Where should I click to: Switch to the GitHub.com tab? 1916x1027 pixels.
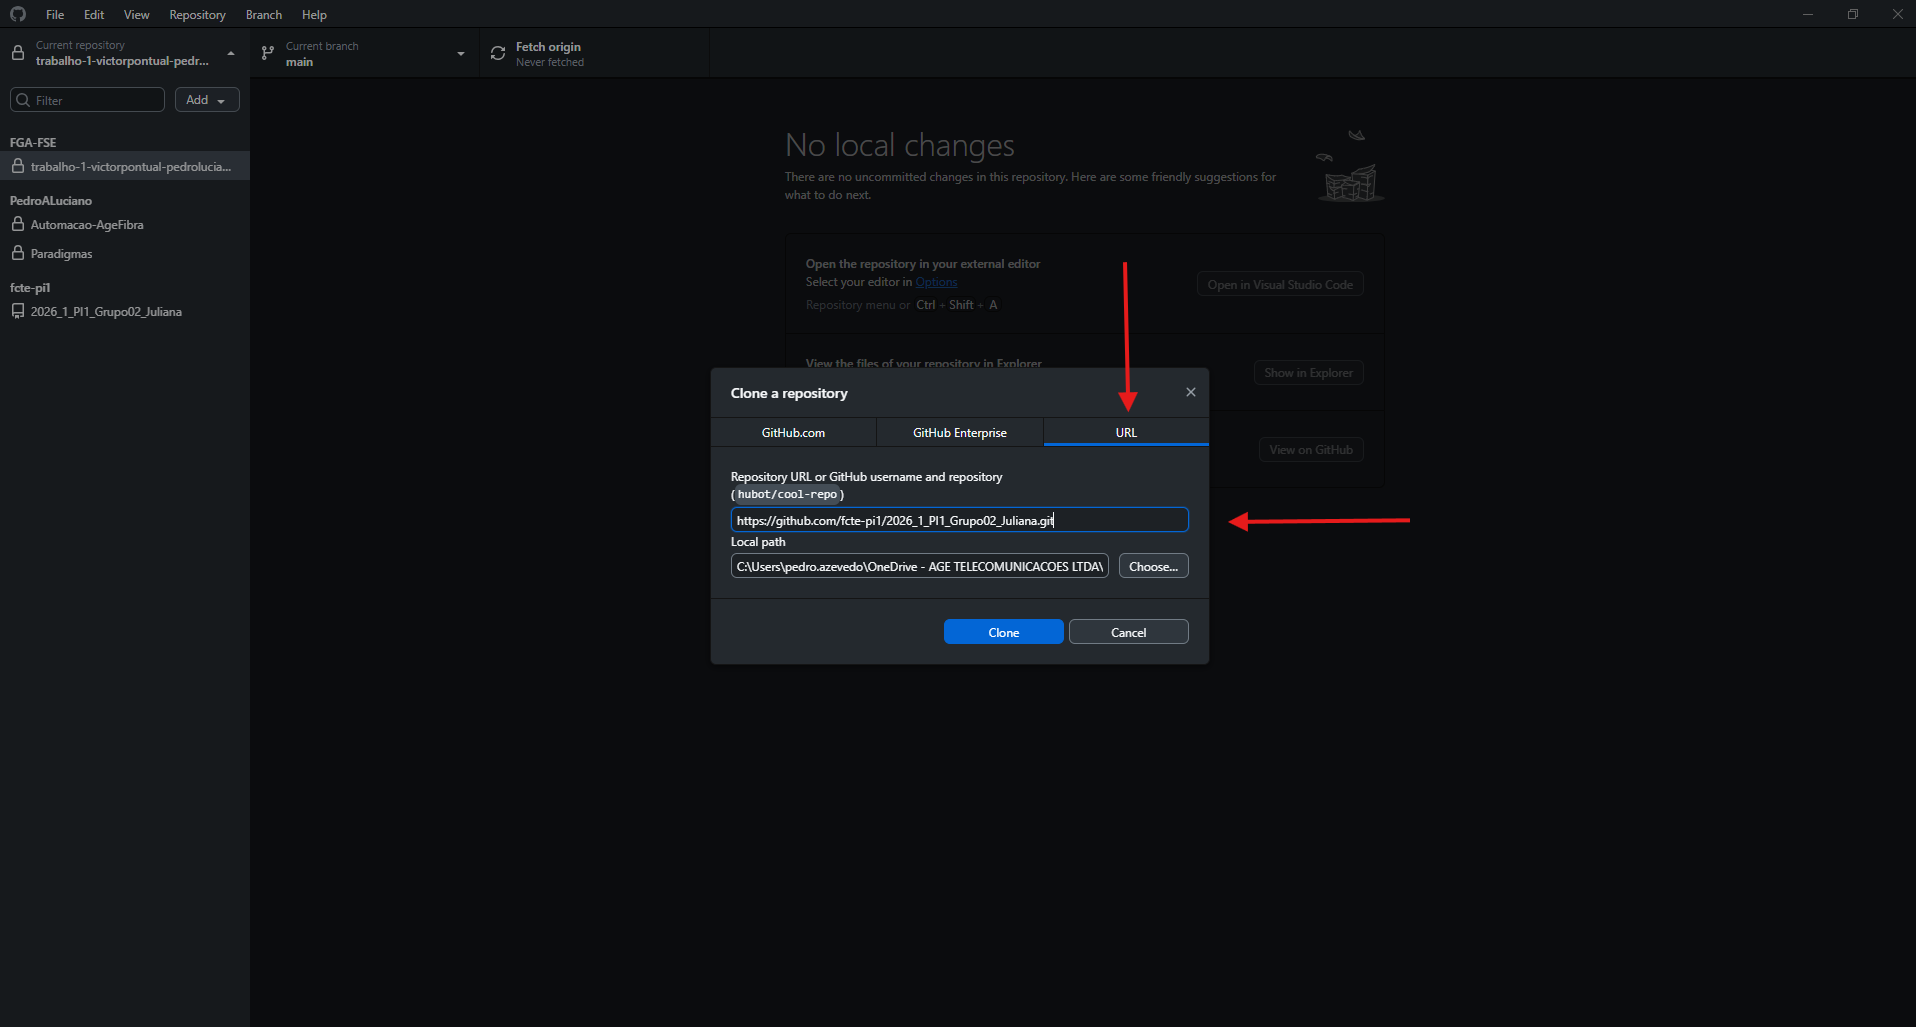tap(793, 432)
